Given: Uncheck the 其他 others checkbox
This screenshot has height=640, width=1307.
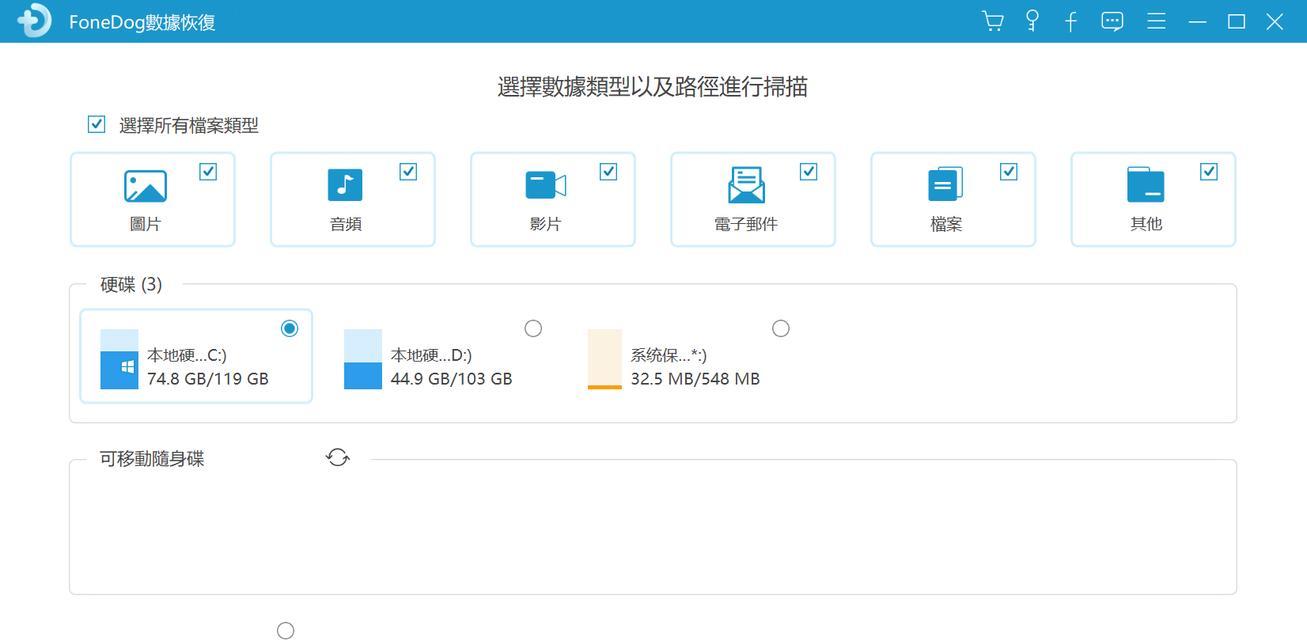Looking at the screenshot, I should click(1209, 172).
